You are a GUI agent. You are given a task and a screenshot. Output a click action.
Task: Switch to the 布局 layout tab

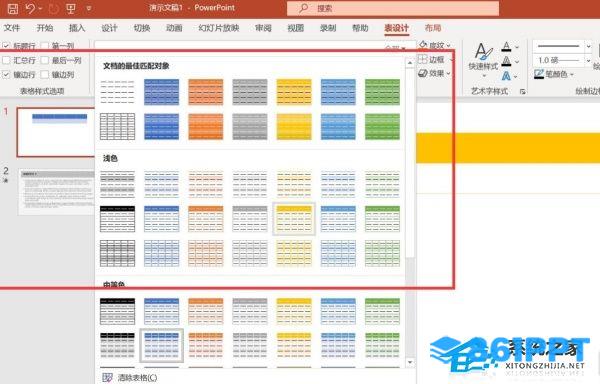(433, 28)
